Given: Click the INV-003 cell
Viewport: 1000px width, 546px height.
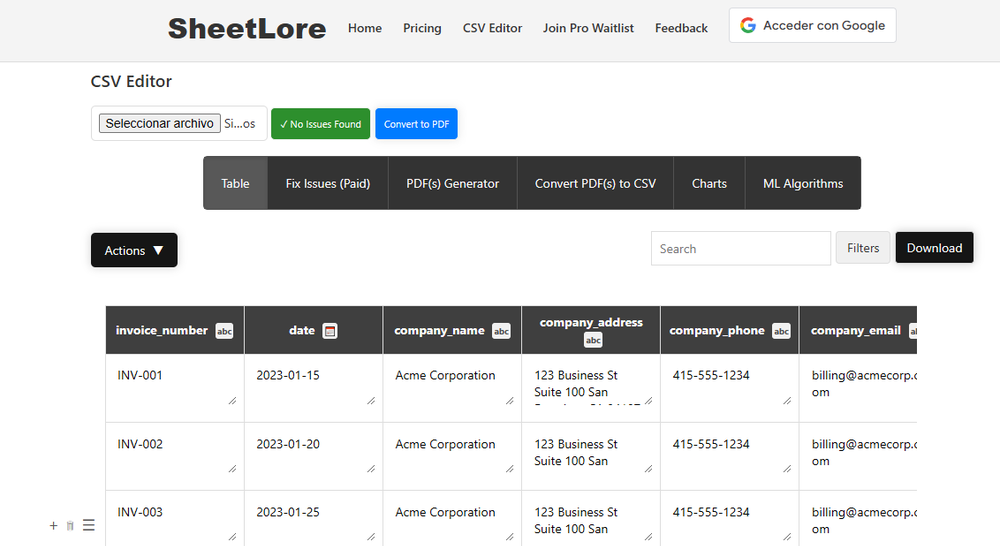Looking at the screenshot, I should tap(175, 519).
